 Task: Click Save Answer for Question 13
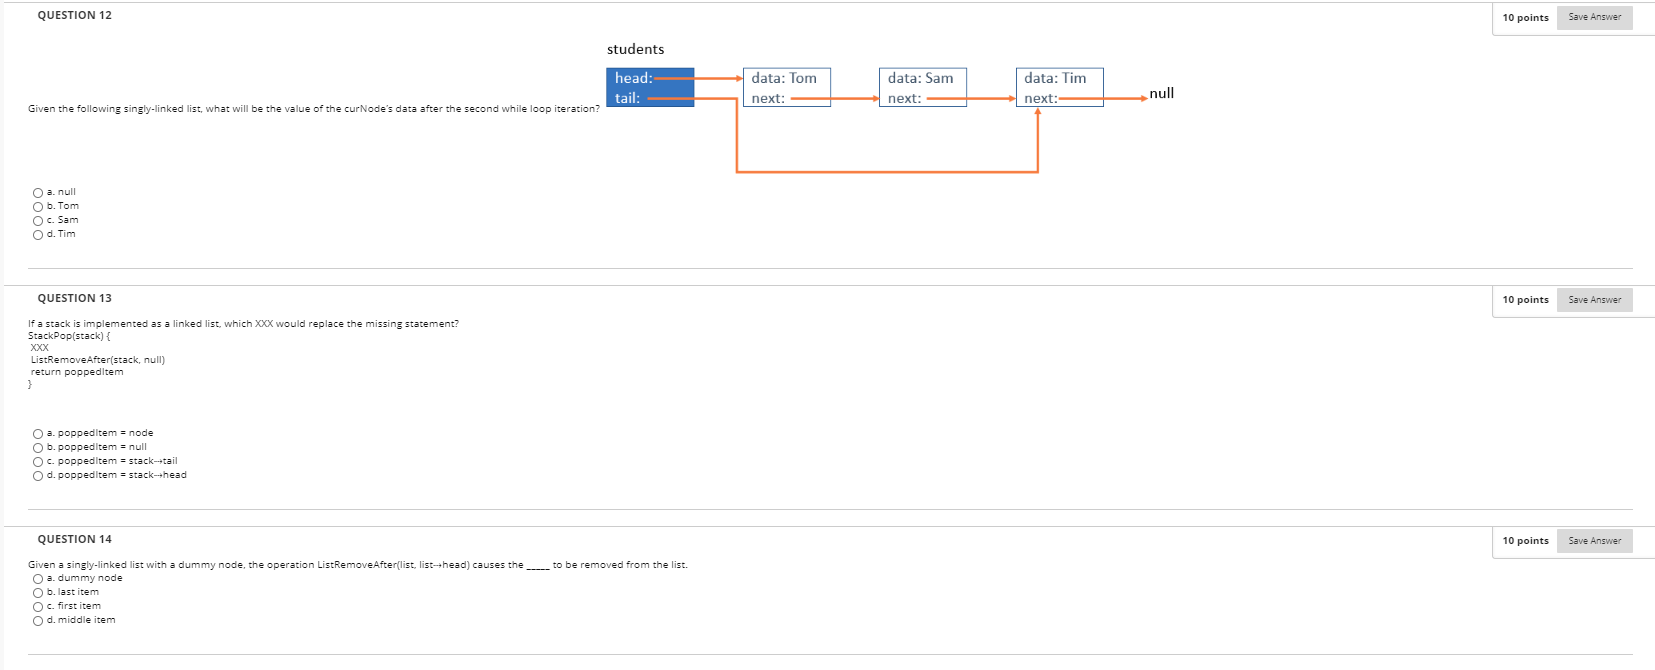tap(1594, 300)
